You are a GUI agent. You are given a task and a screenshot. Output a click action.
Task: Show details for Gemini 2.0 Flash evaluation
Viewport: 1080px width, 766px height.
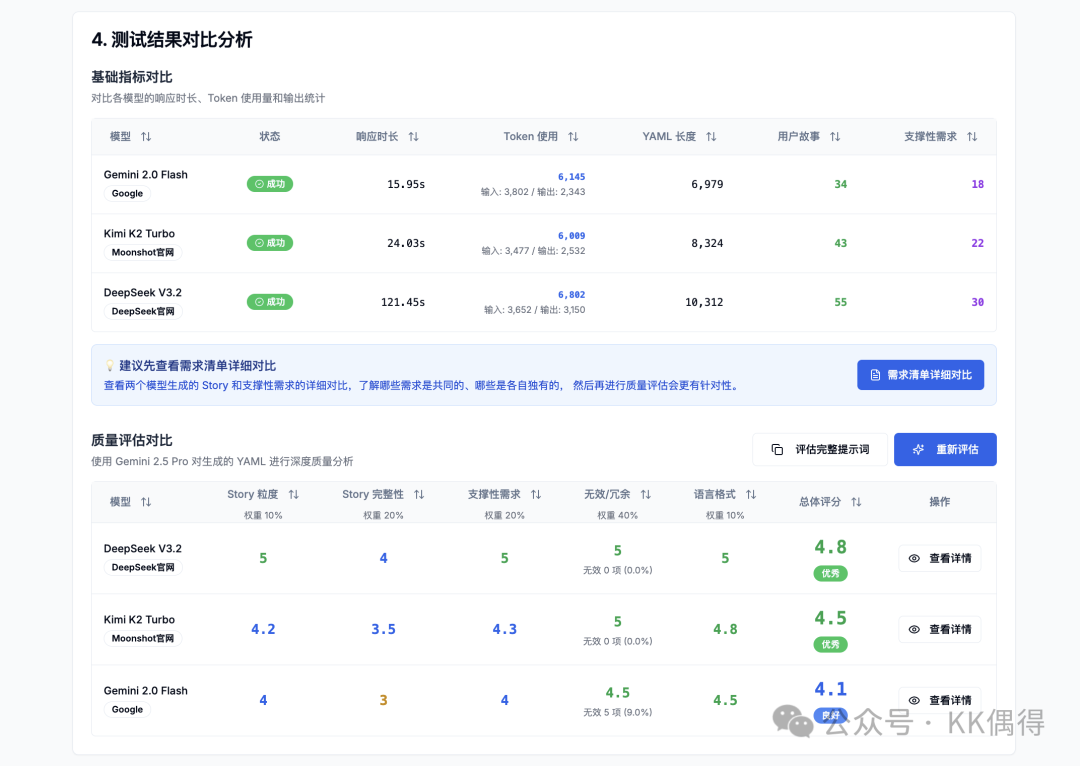pyautogui.click(x=939, y=700)
